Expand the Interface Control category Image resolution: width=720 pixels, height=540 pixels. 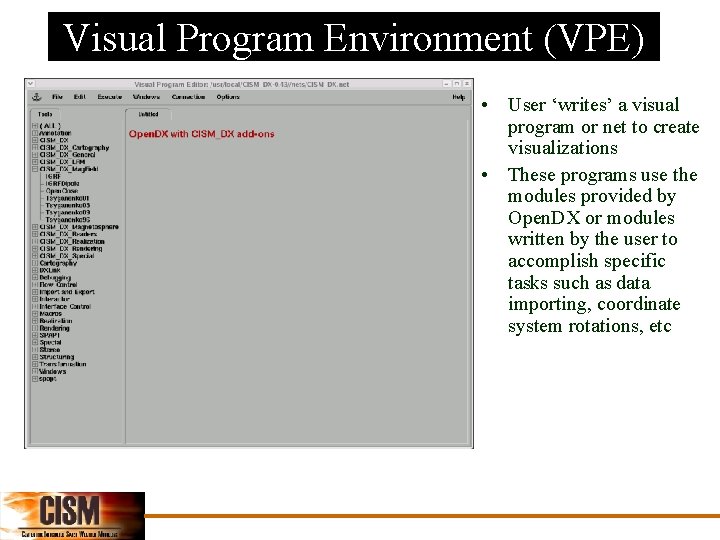35,307
